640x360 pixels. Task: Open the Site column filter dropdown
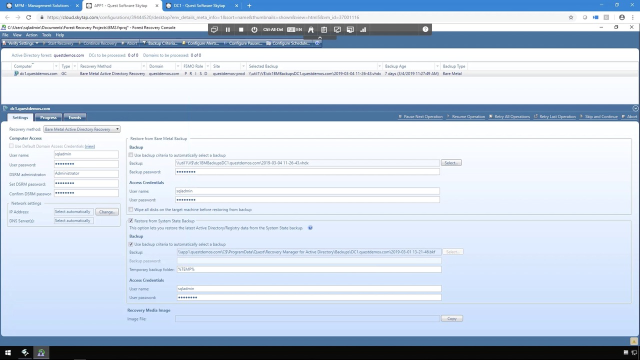click(243, 66)
